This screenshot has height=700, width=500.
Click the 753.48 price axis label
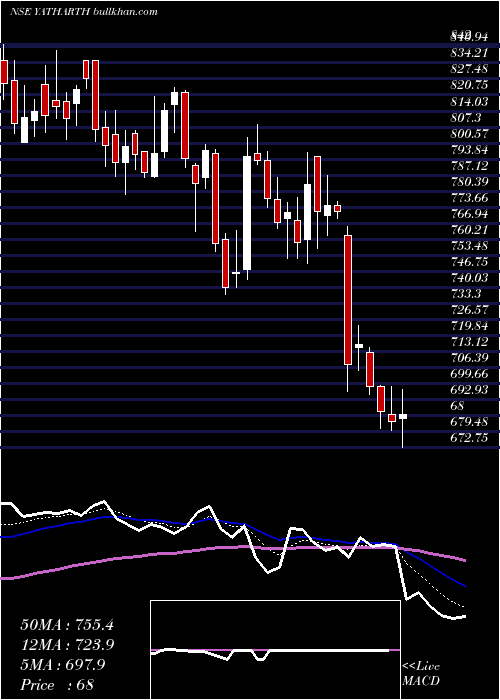point(469,246)
